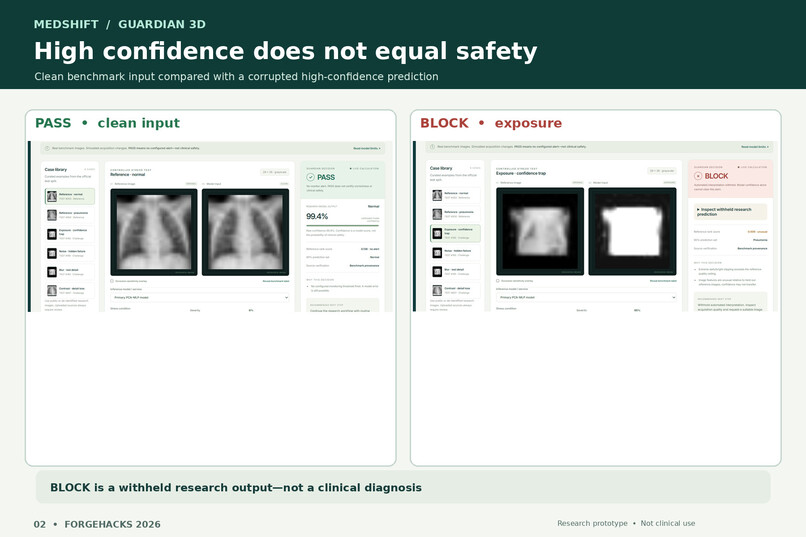The image size is (806, 537).
Task: Select 'Contrast - detail loss' case in PASS panel
Action: [70, 290]
